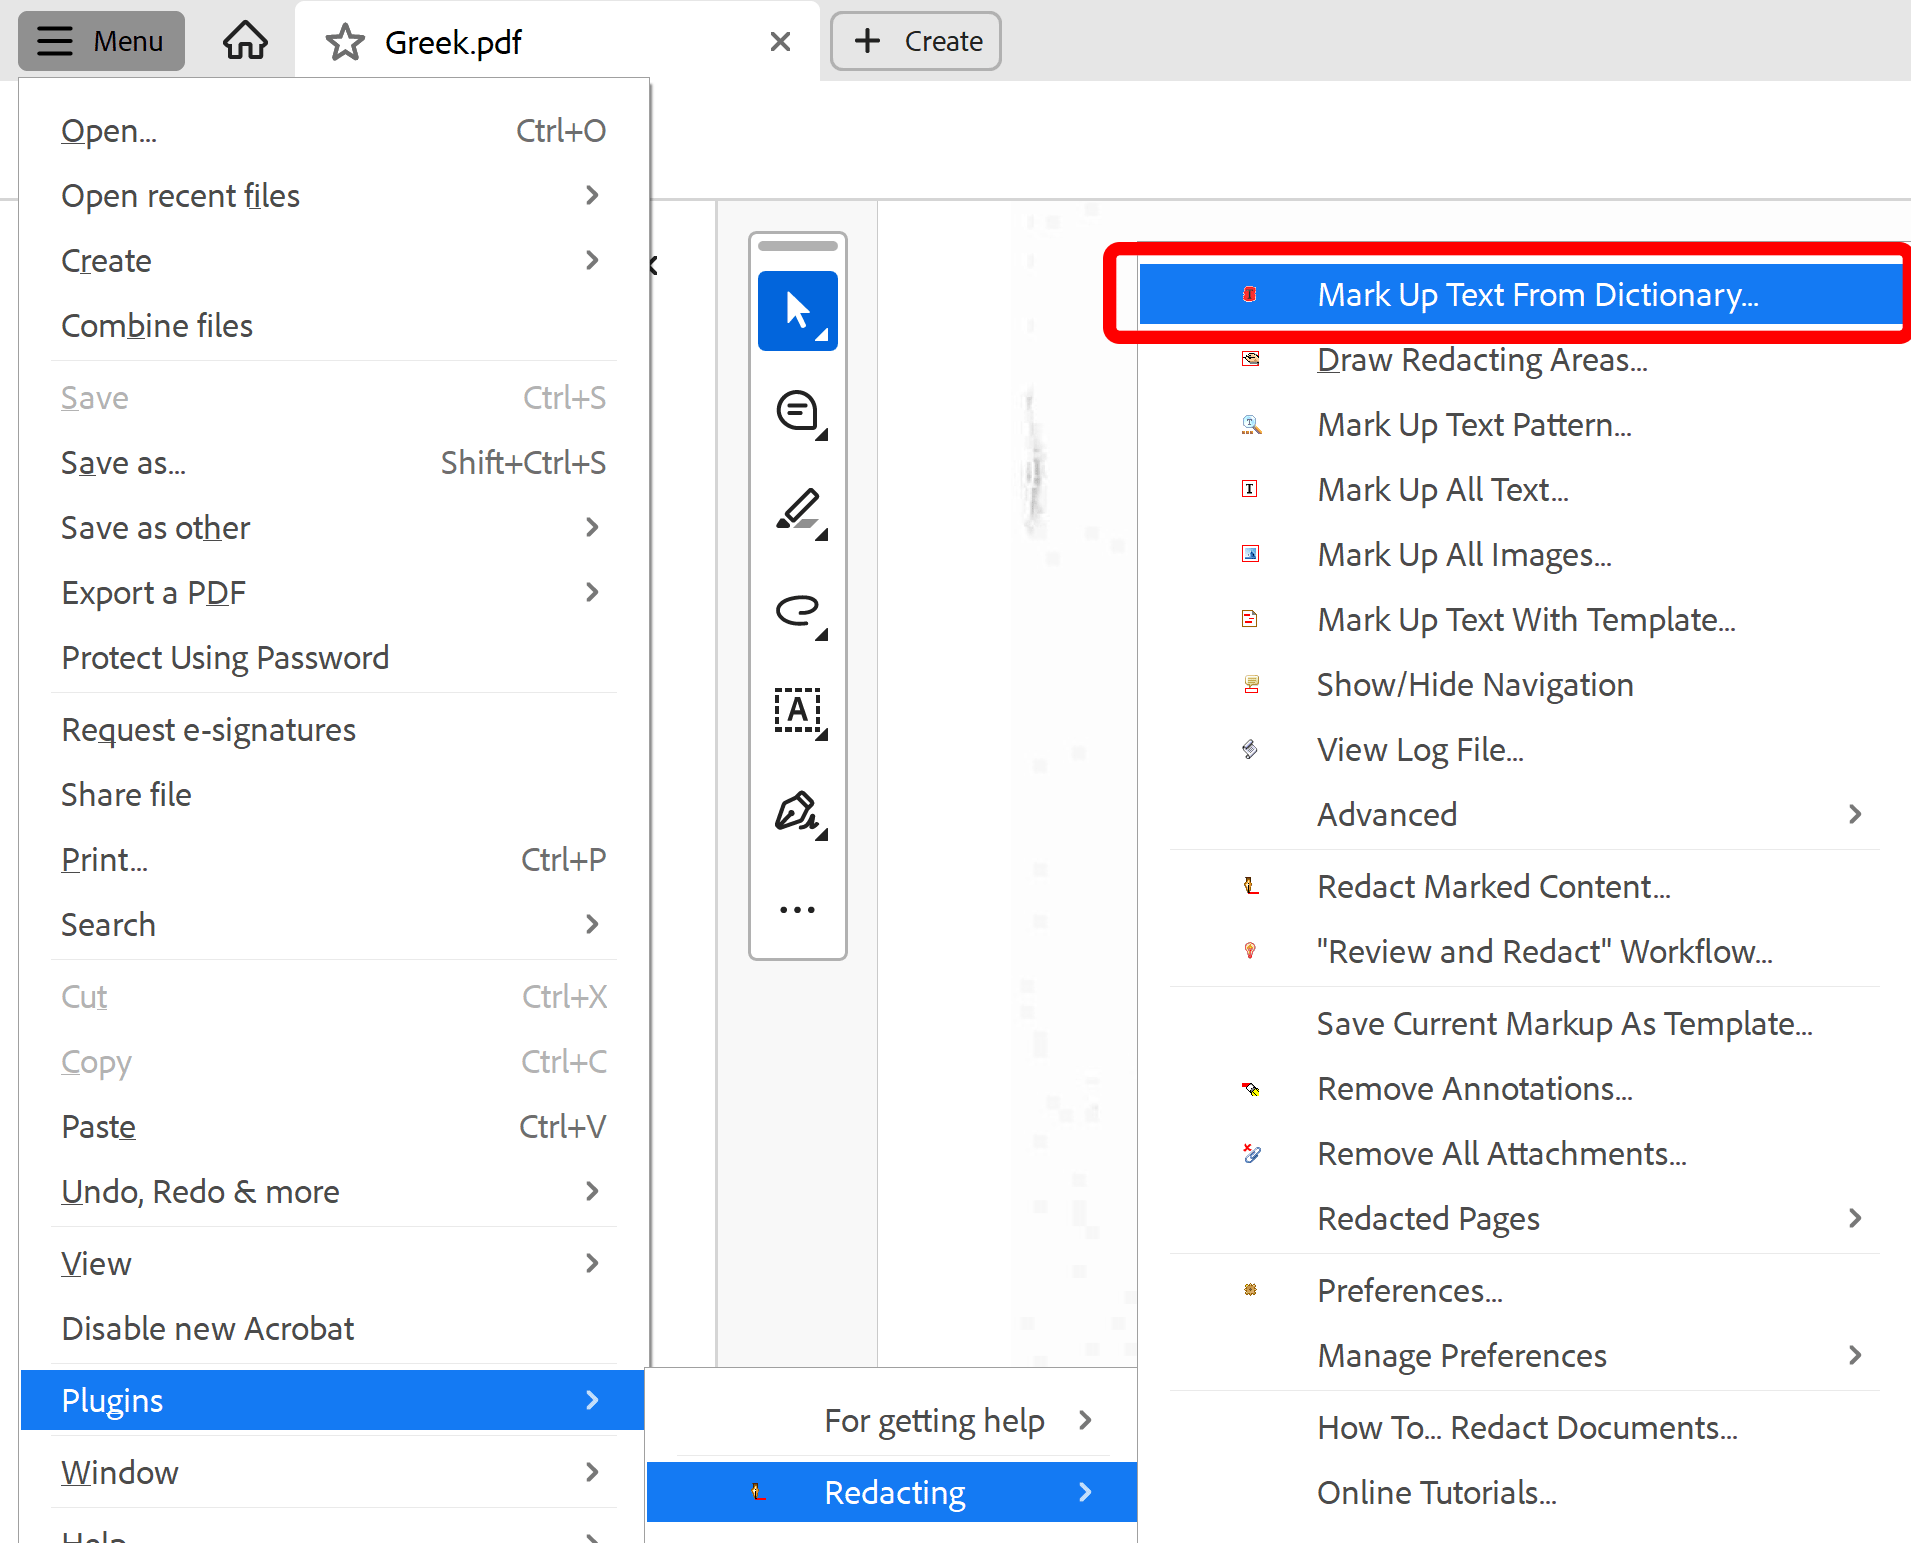
Task: Click the Mark Up All Images icon
Action: point(1250,554)
